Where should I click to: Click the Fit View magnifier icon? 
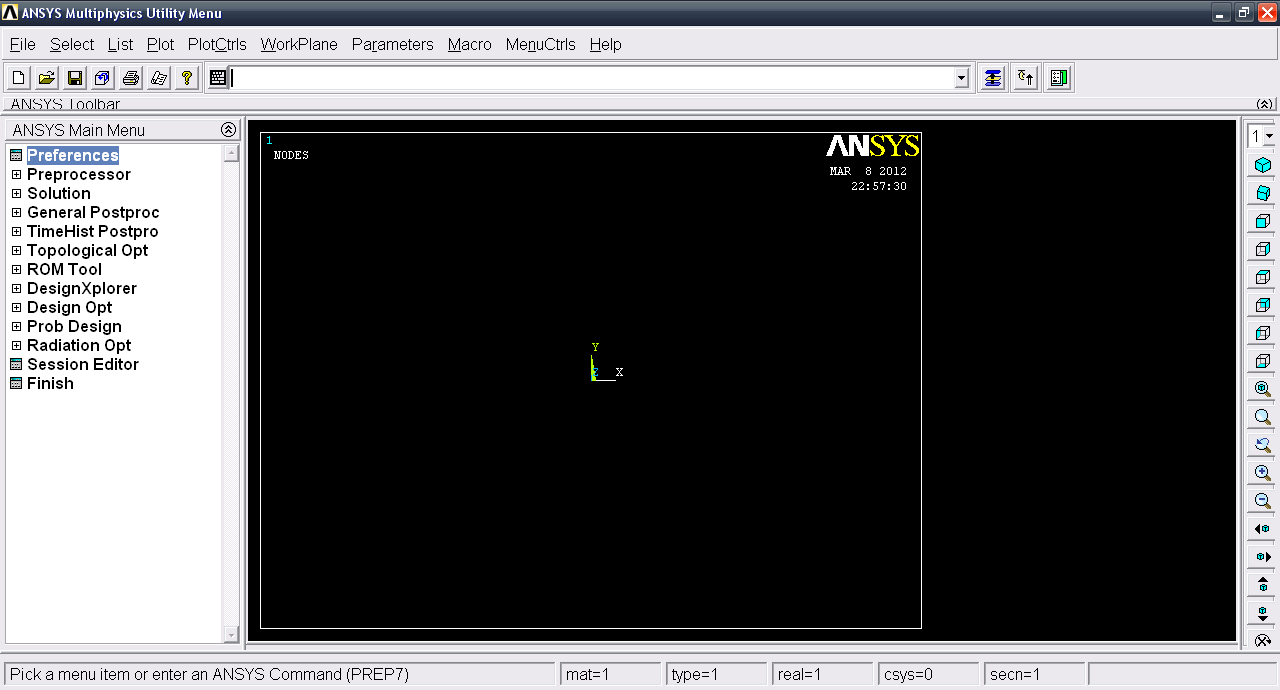coord(1263,389)
